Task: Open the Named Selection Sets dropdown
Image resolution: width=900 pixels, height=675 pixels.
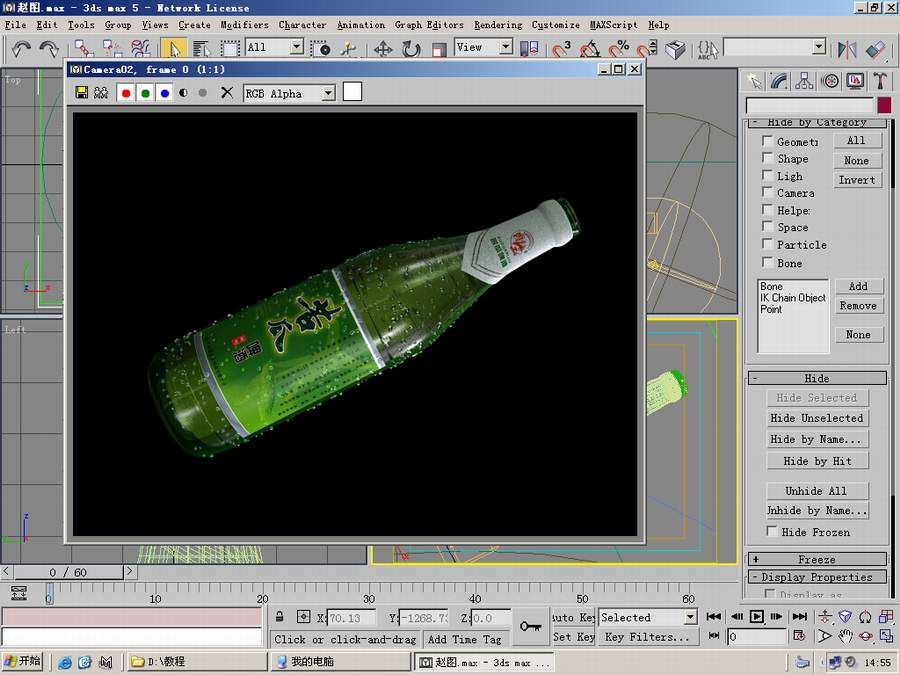Action: point(819,47)
